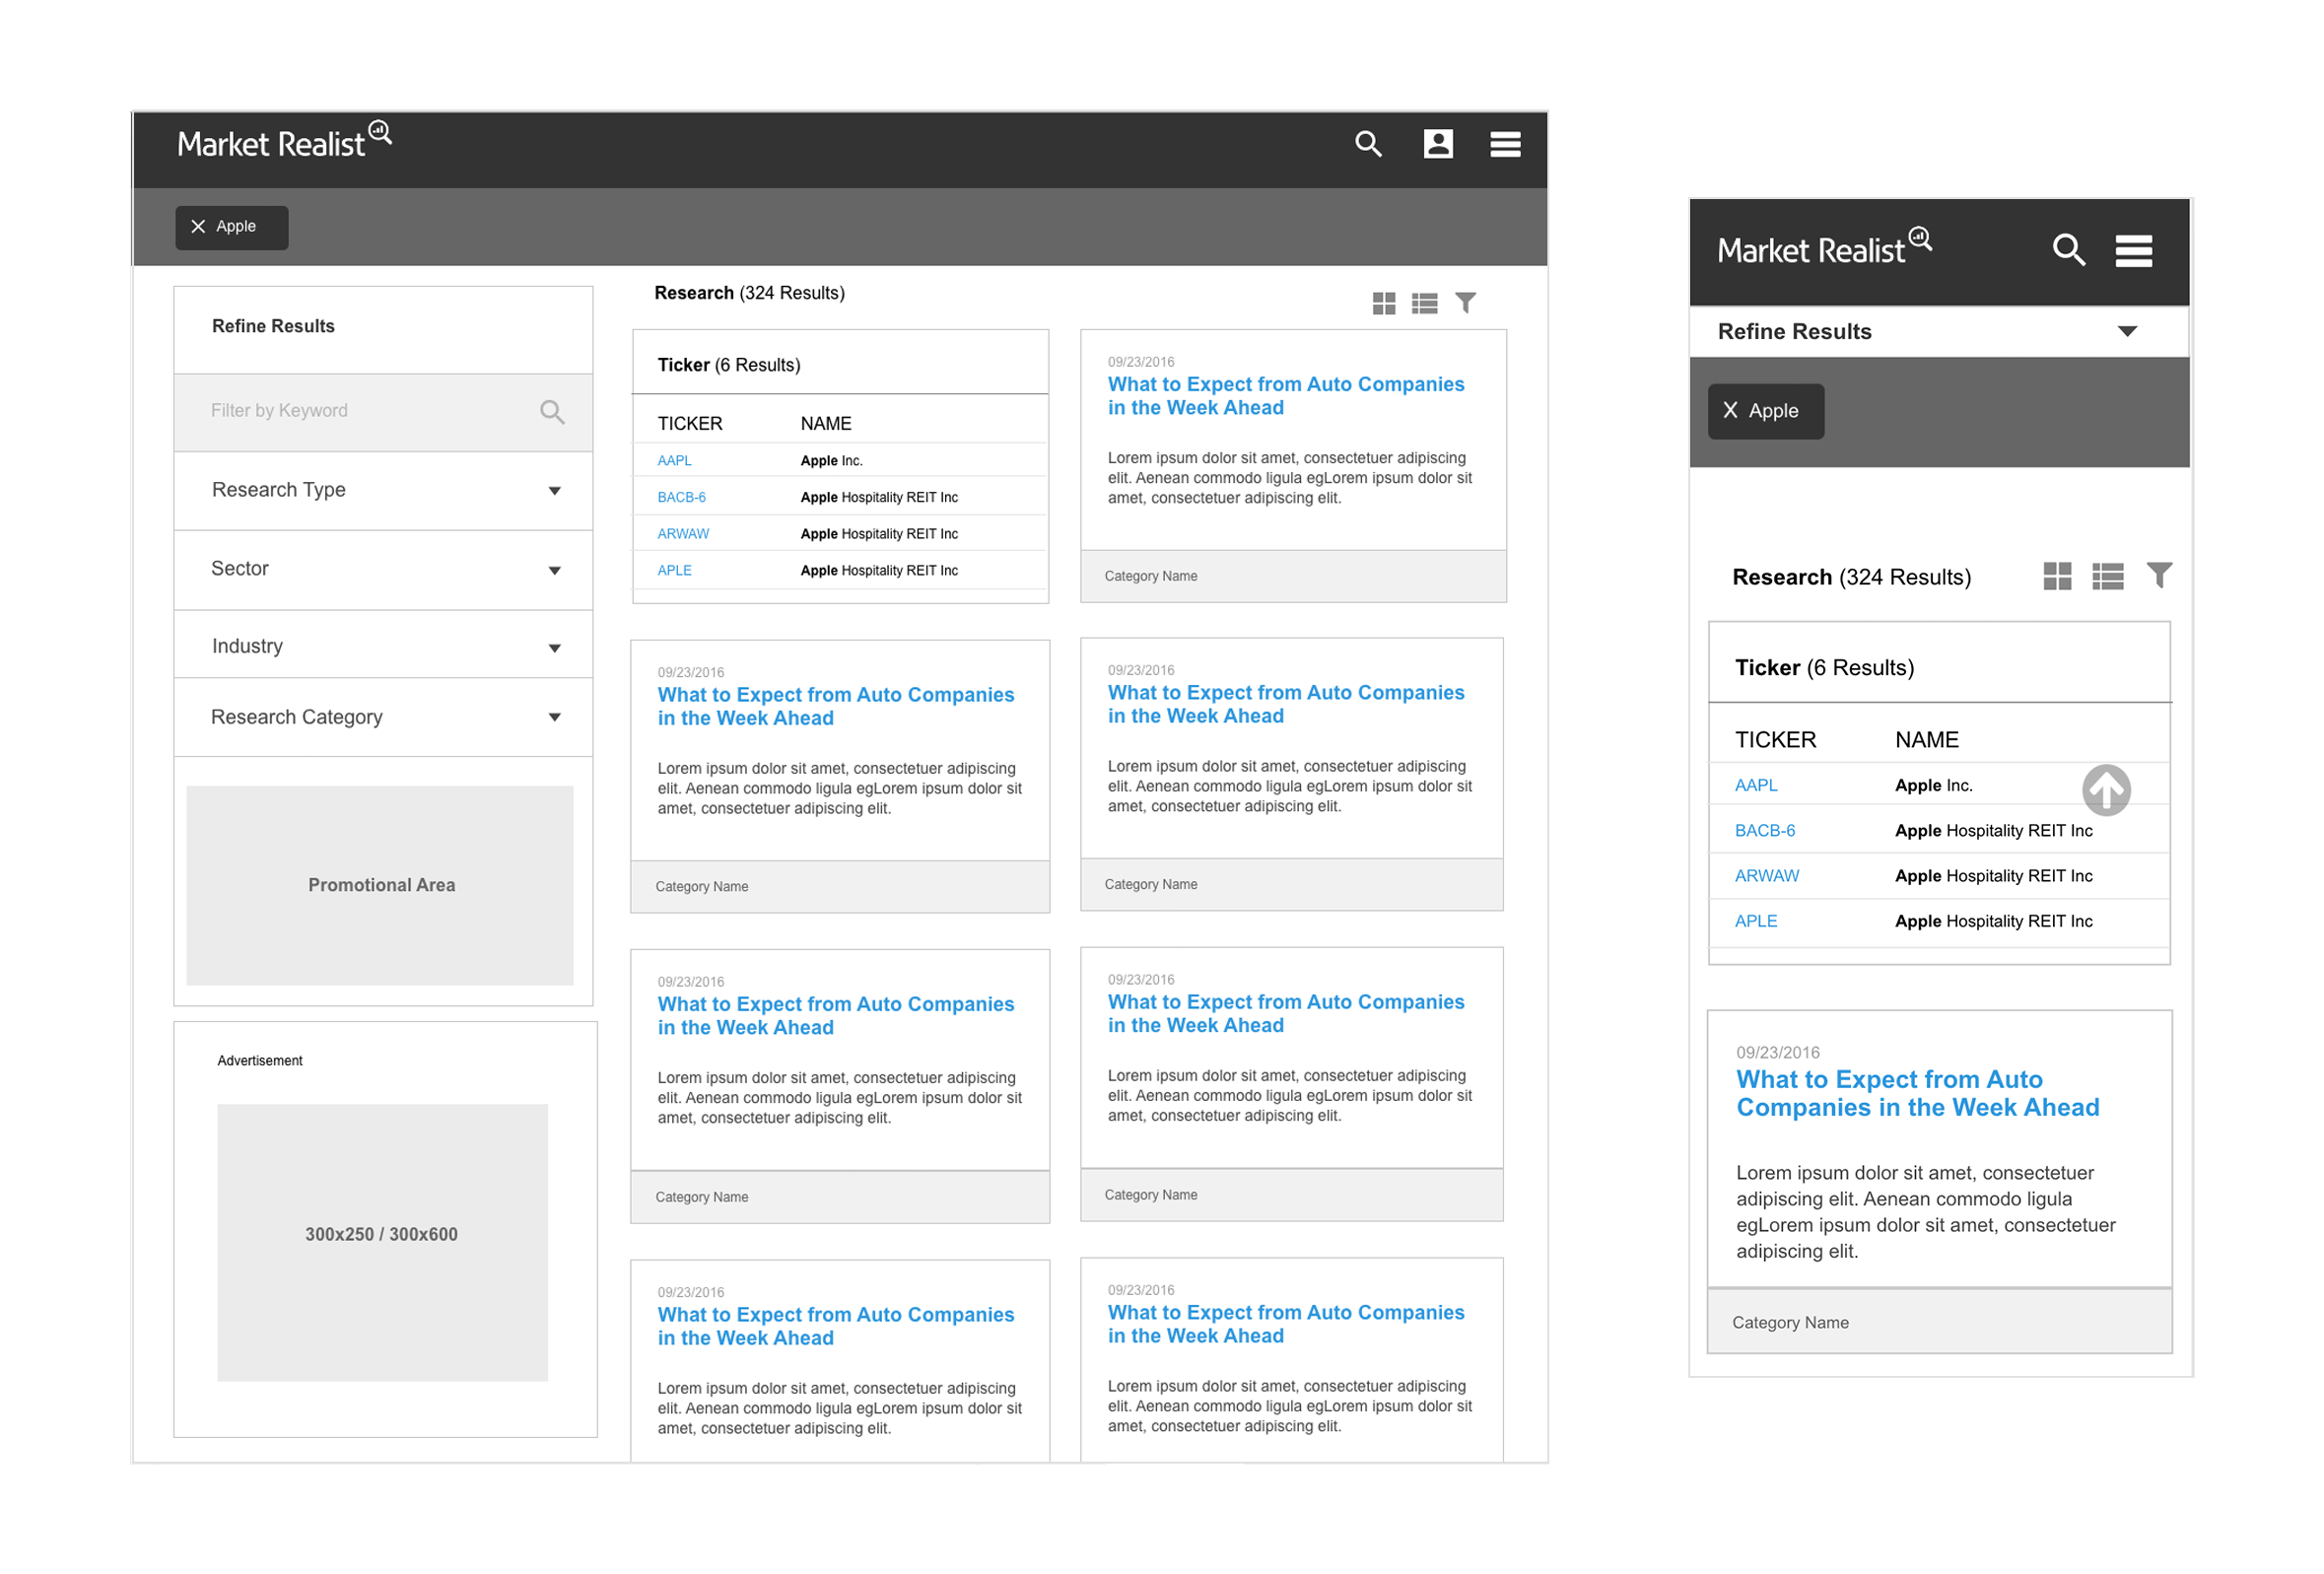Switch to grid view in desktop results

click(1383, 303)
